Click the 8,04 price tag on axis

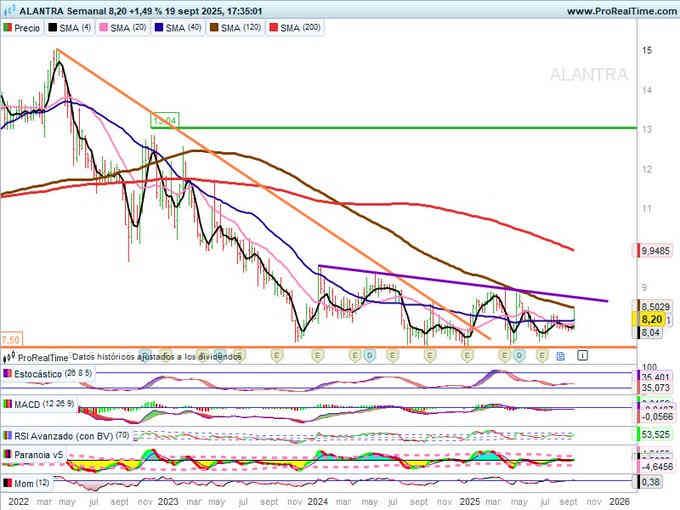650,333
